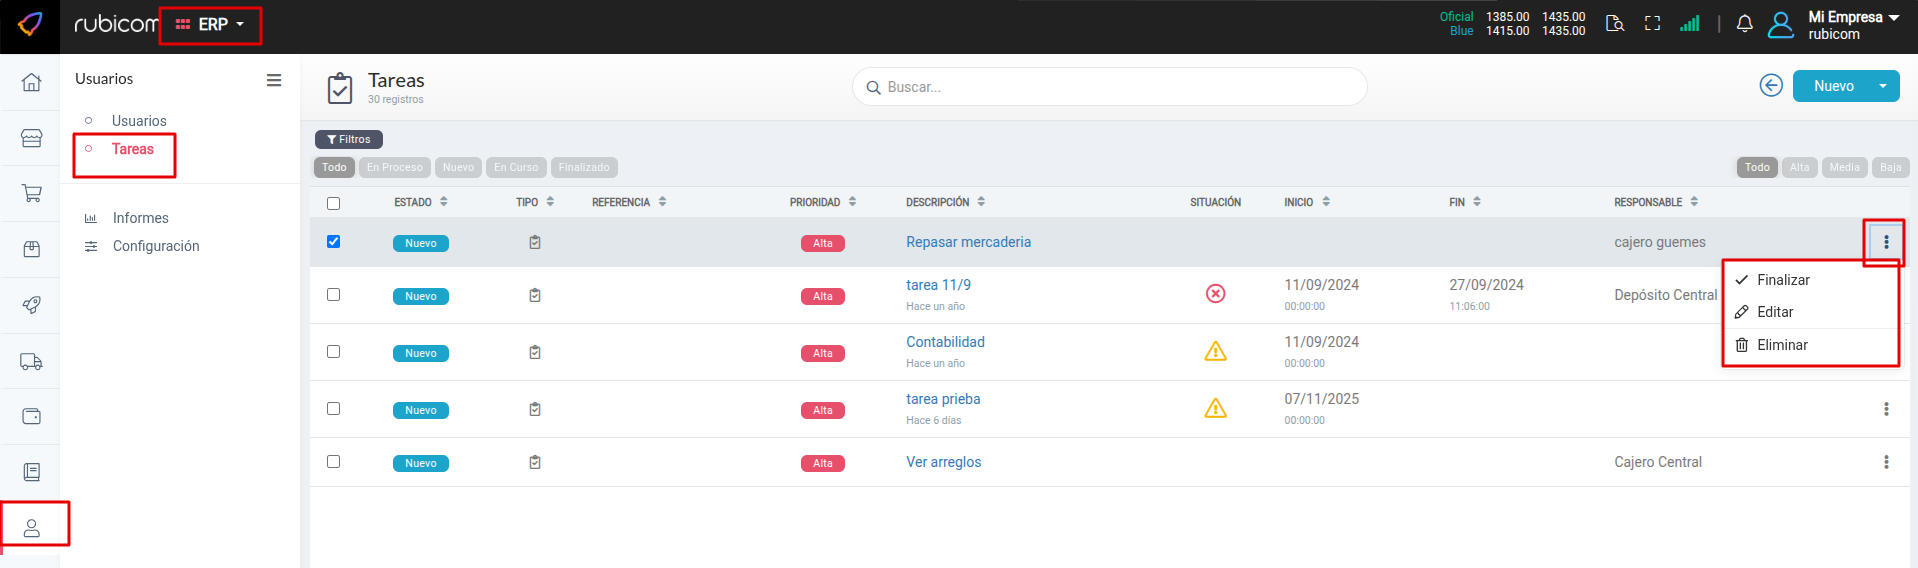This screenshot has width=1918, height=568.
Task: Toggle fullscreen mode icon
Action: (x=1652, y=24)
